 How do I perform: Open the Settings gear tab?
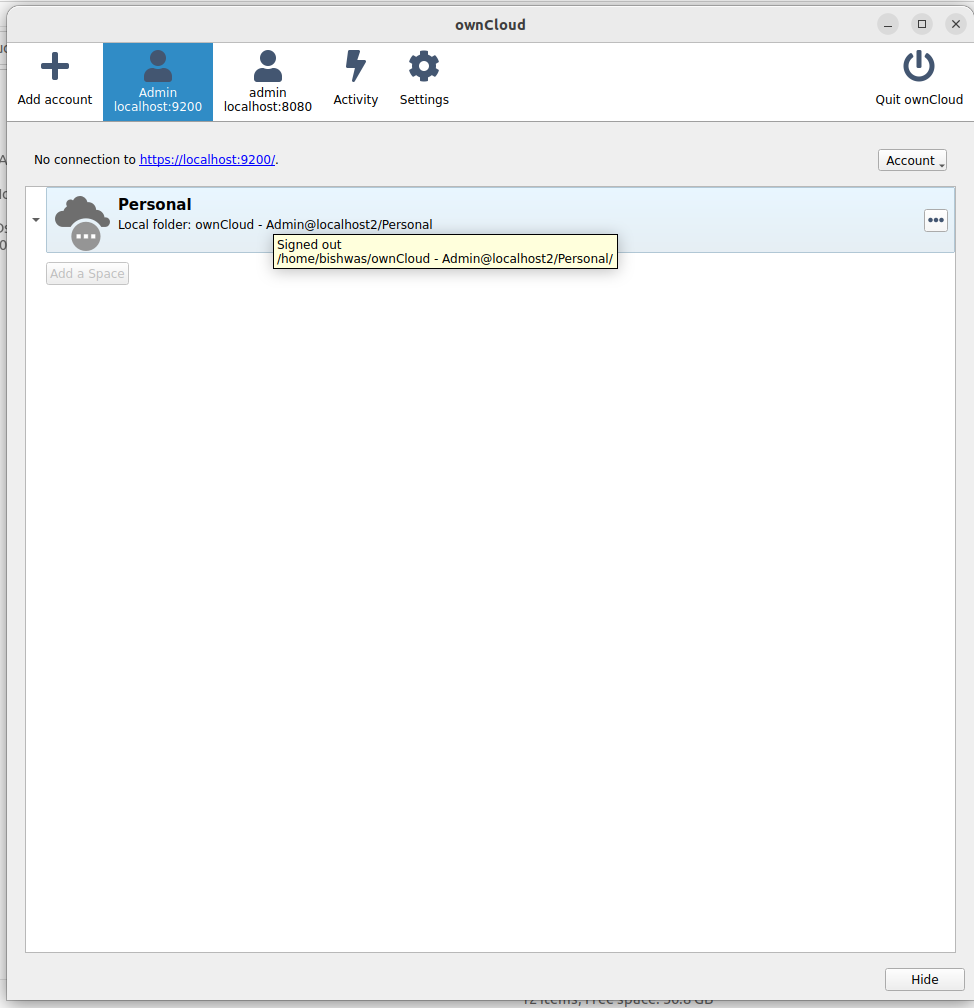tap(424, 82)
